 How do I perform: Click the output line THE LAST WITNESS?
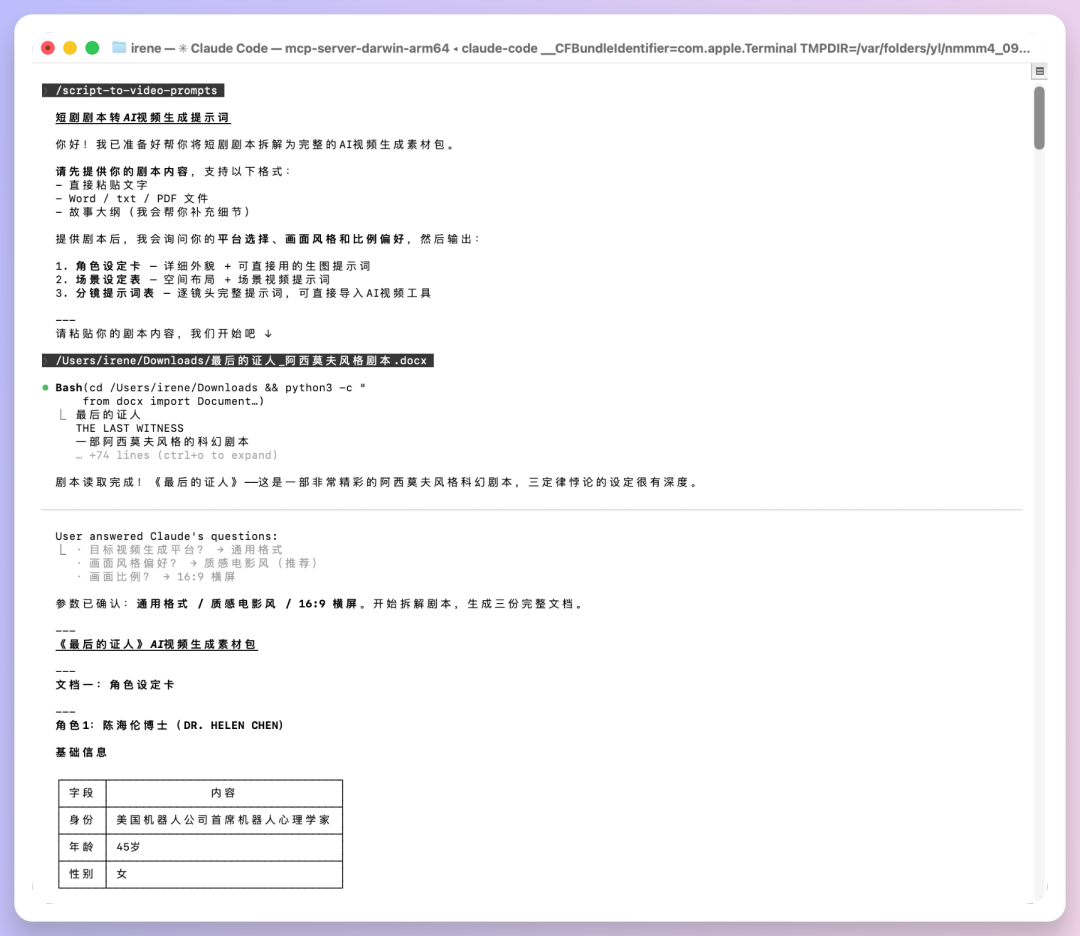(129, 428)
